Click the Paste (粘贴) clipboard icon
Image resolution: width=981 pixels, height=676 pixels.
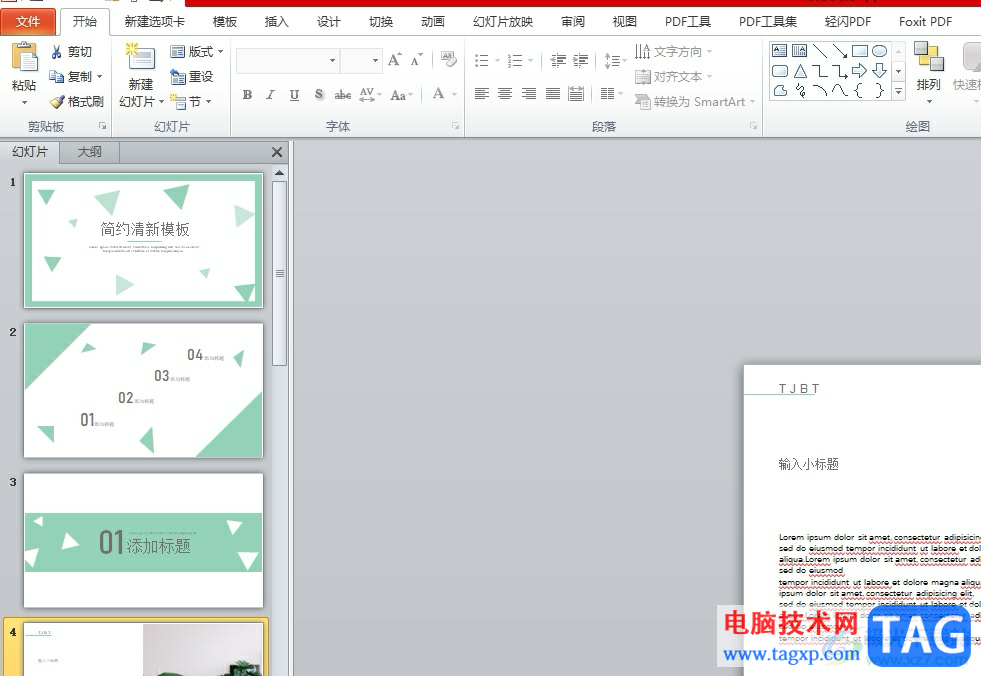coord(24,58)
